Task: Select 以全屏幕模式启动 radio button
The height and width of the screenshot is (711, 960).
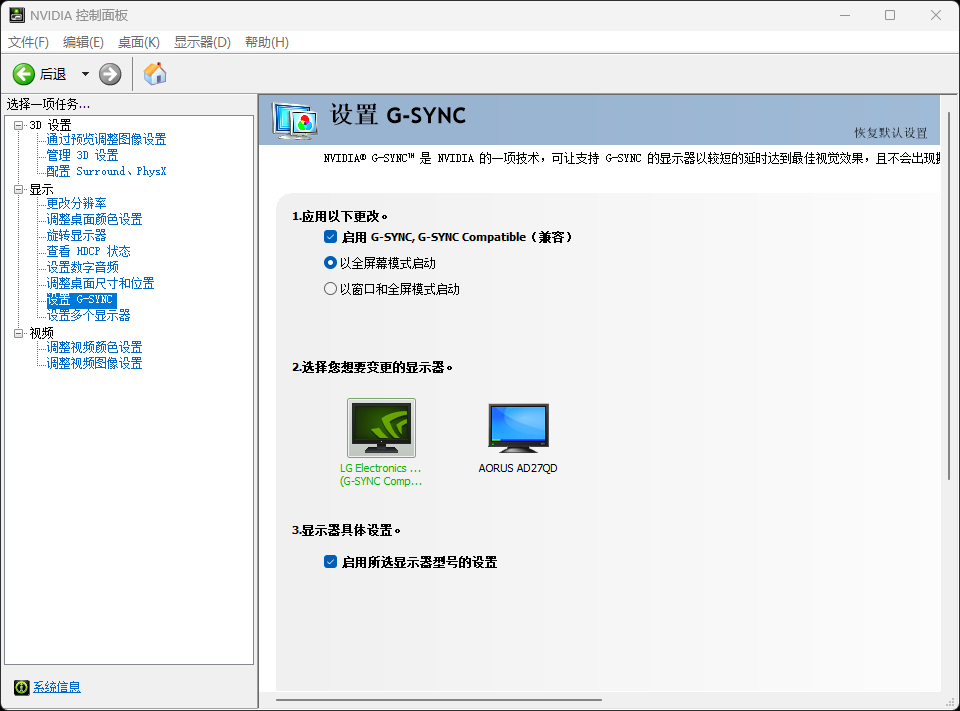Action: click(330, 262)
